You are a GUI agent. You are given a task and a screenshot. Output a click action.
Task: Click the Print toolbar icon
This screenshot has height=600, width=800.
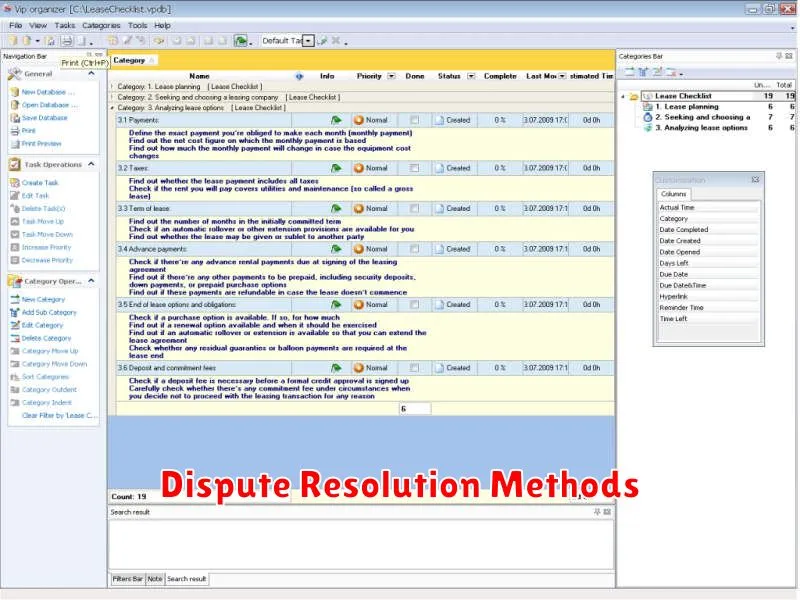click(66, 41)
